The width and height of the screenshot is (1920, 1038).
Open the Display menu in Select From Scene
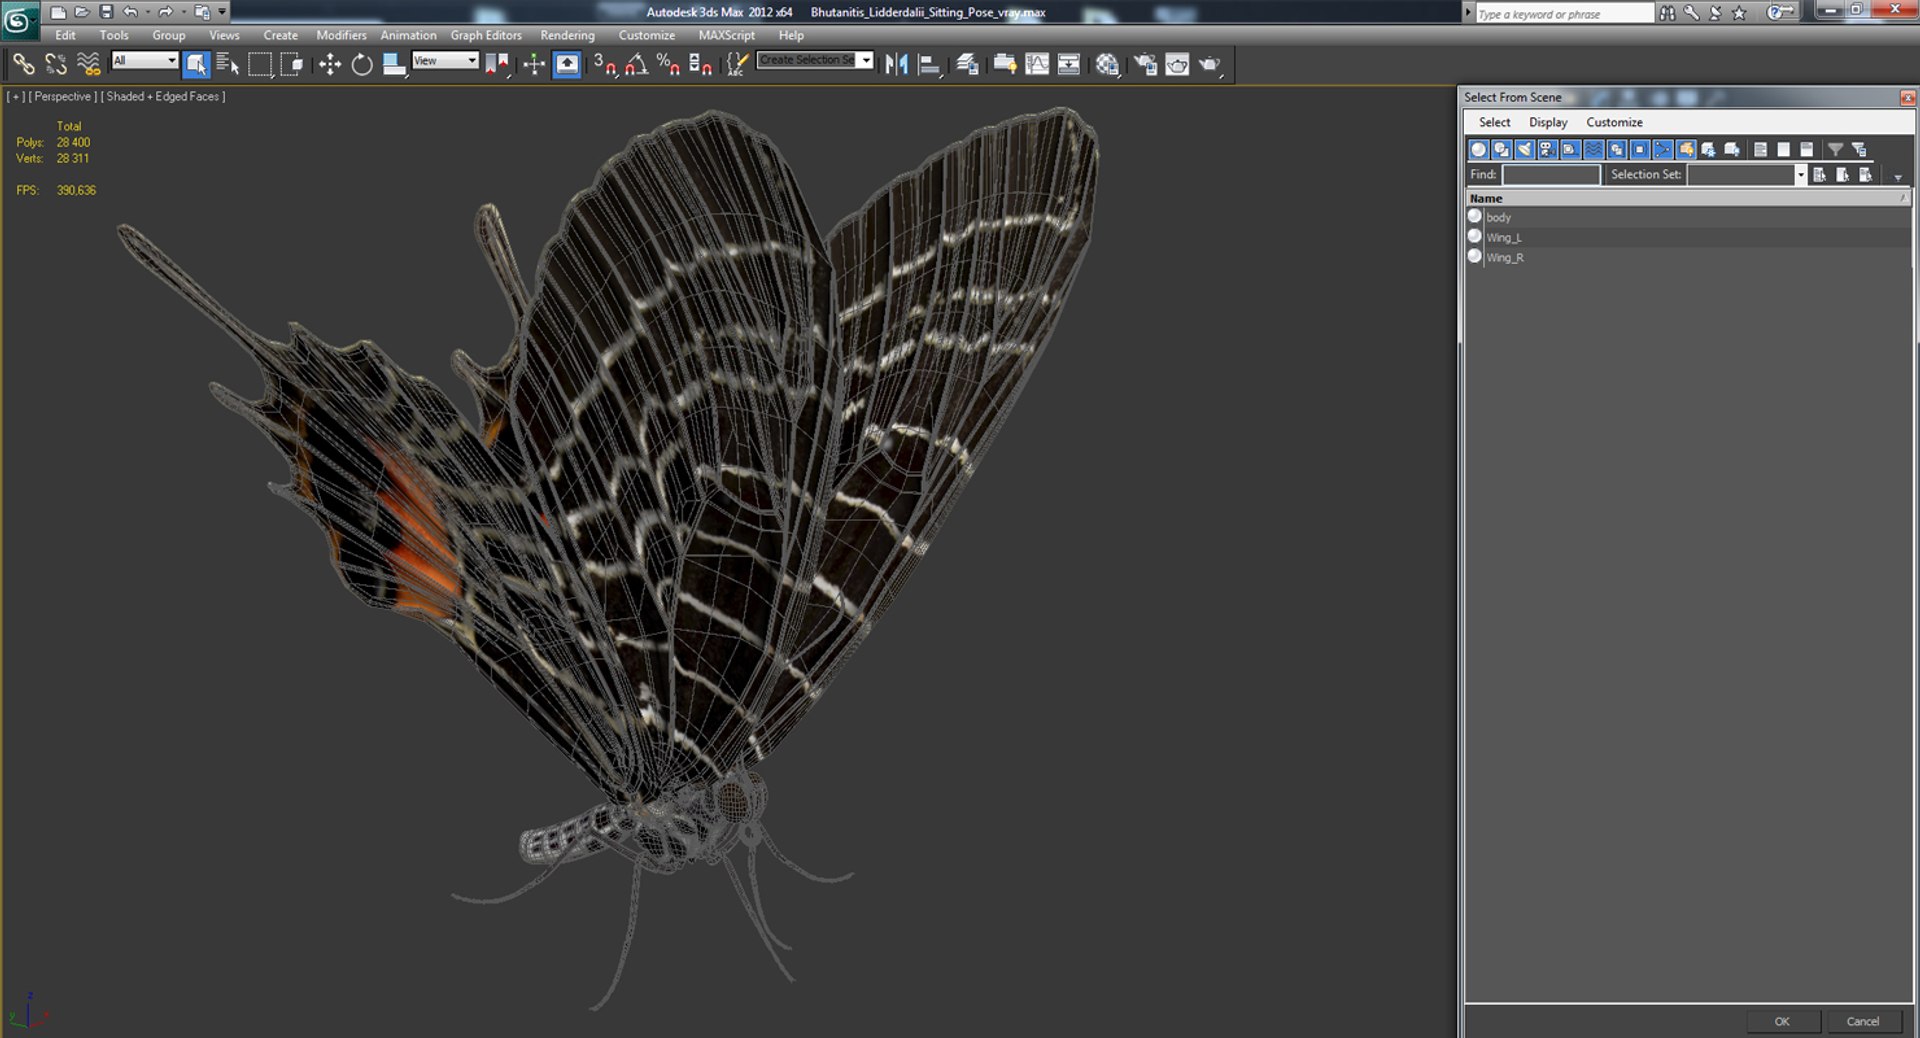point(1548,122)
